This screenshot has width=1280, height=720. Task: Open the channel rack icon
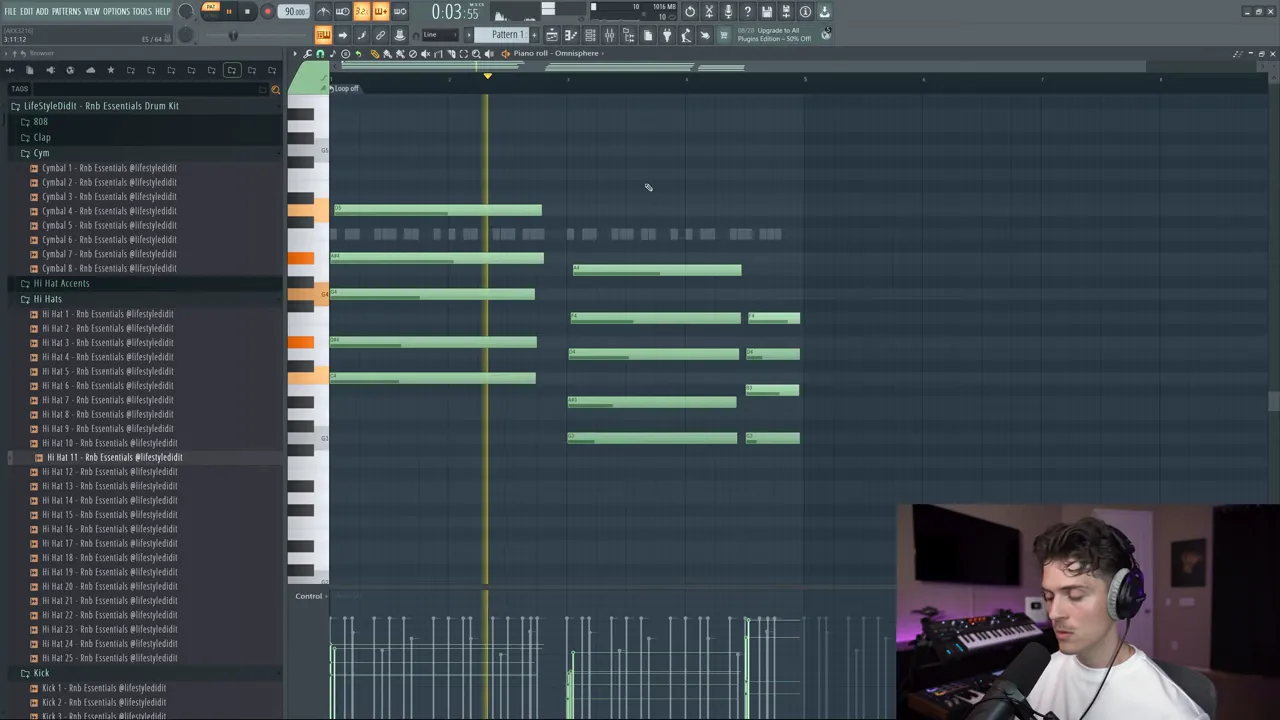[x=590, y=36]
